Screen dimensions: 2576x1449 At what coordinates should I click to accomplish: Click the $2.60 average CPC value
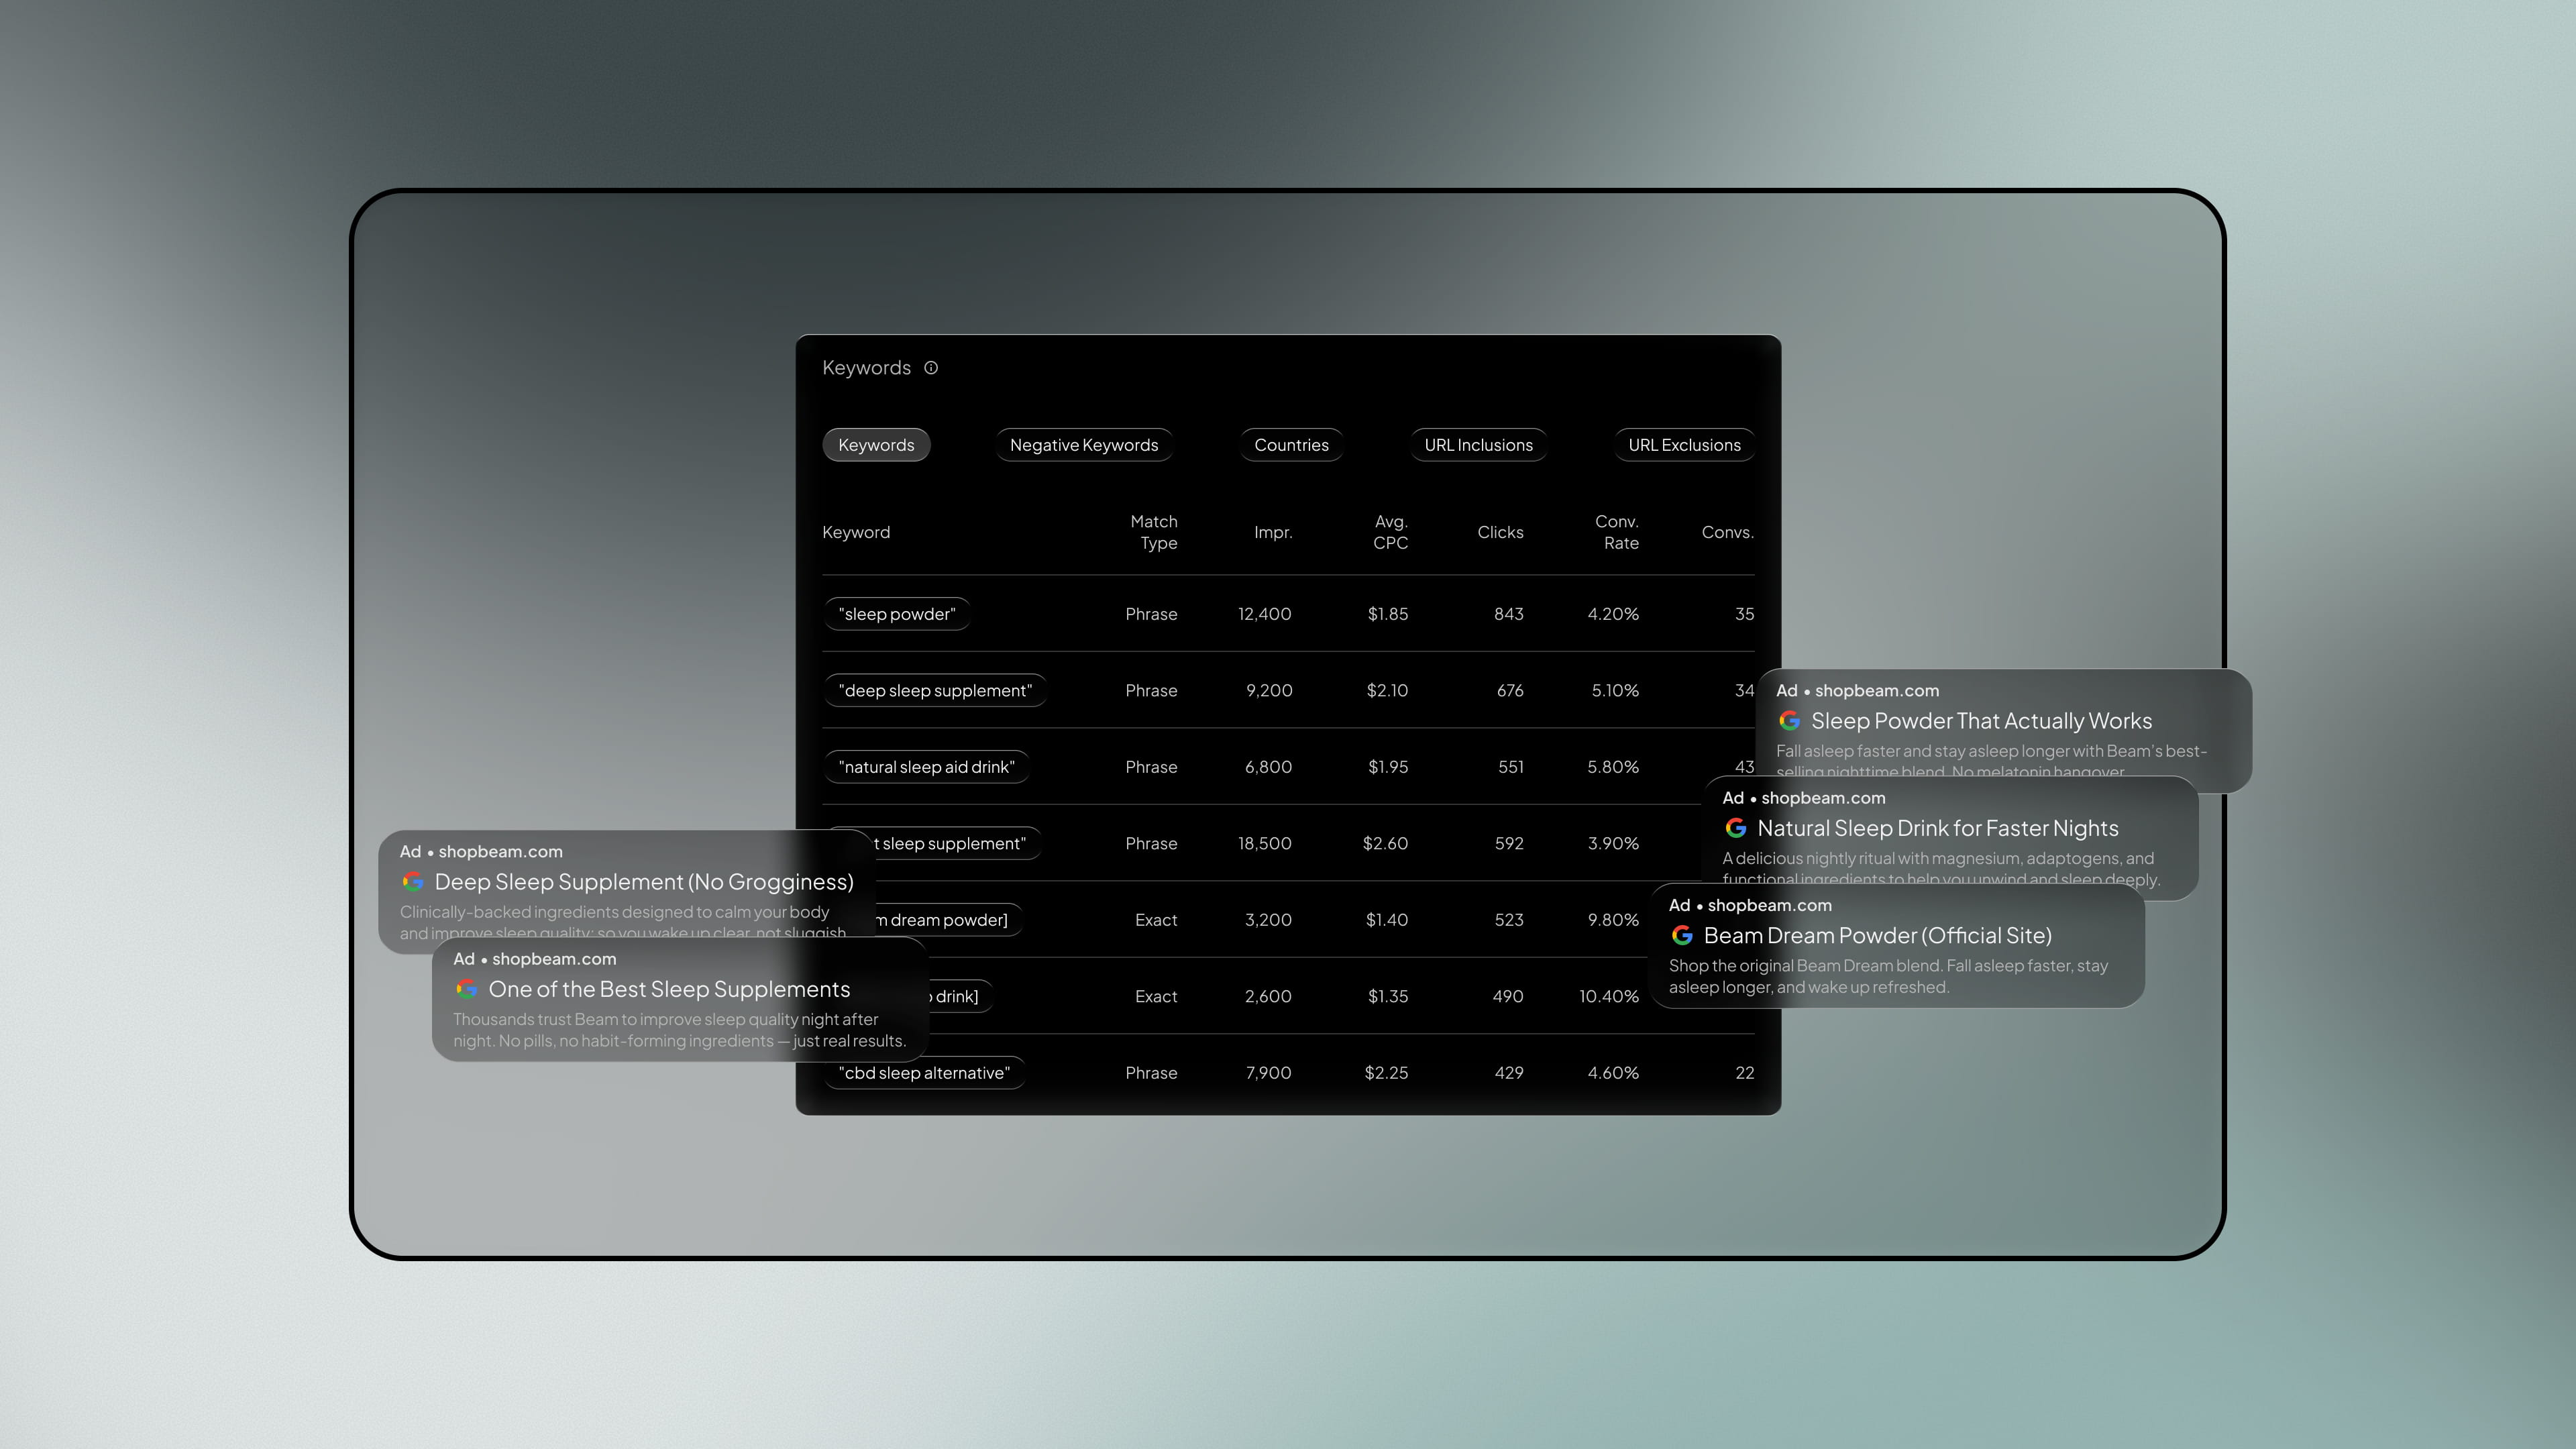coord(1385,844)
